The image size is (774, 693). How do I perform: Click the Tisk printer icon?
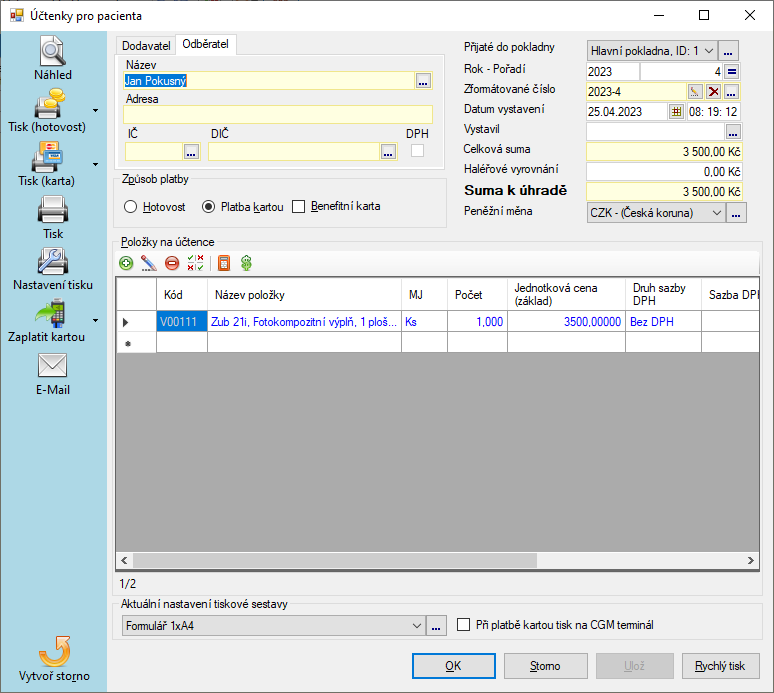(53, 209)
